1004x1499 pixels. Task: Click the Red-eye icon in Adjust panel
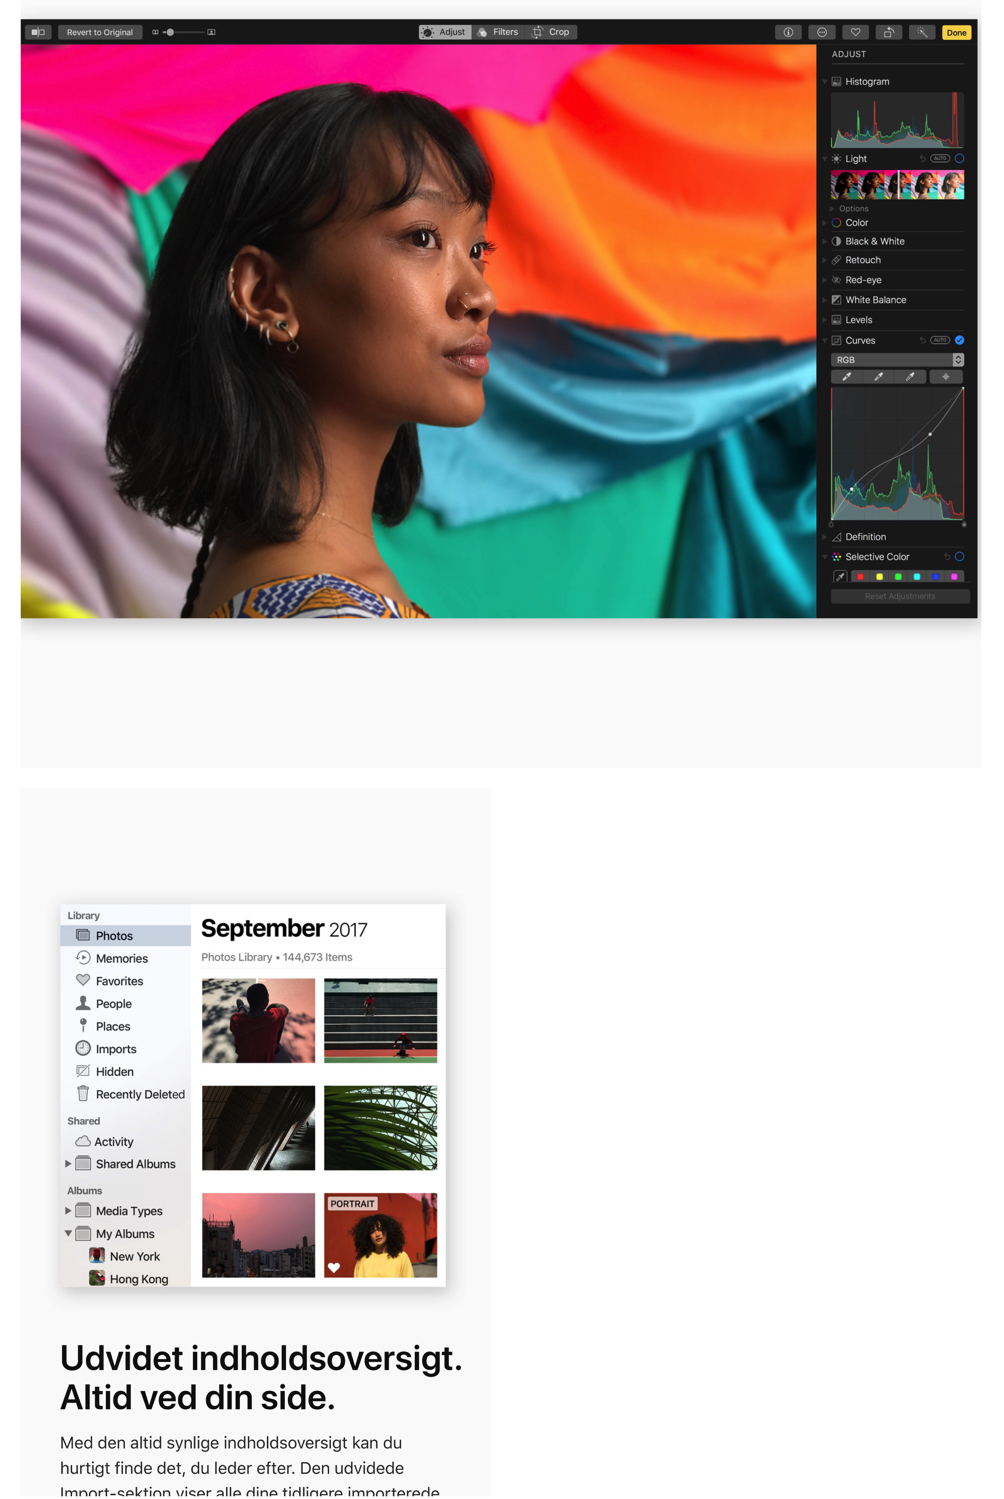pos(837,280)
